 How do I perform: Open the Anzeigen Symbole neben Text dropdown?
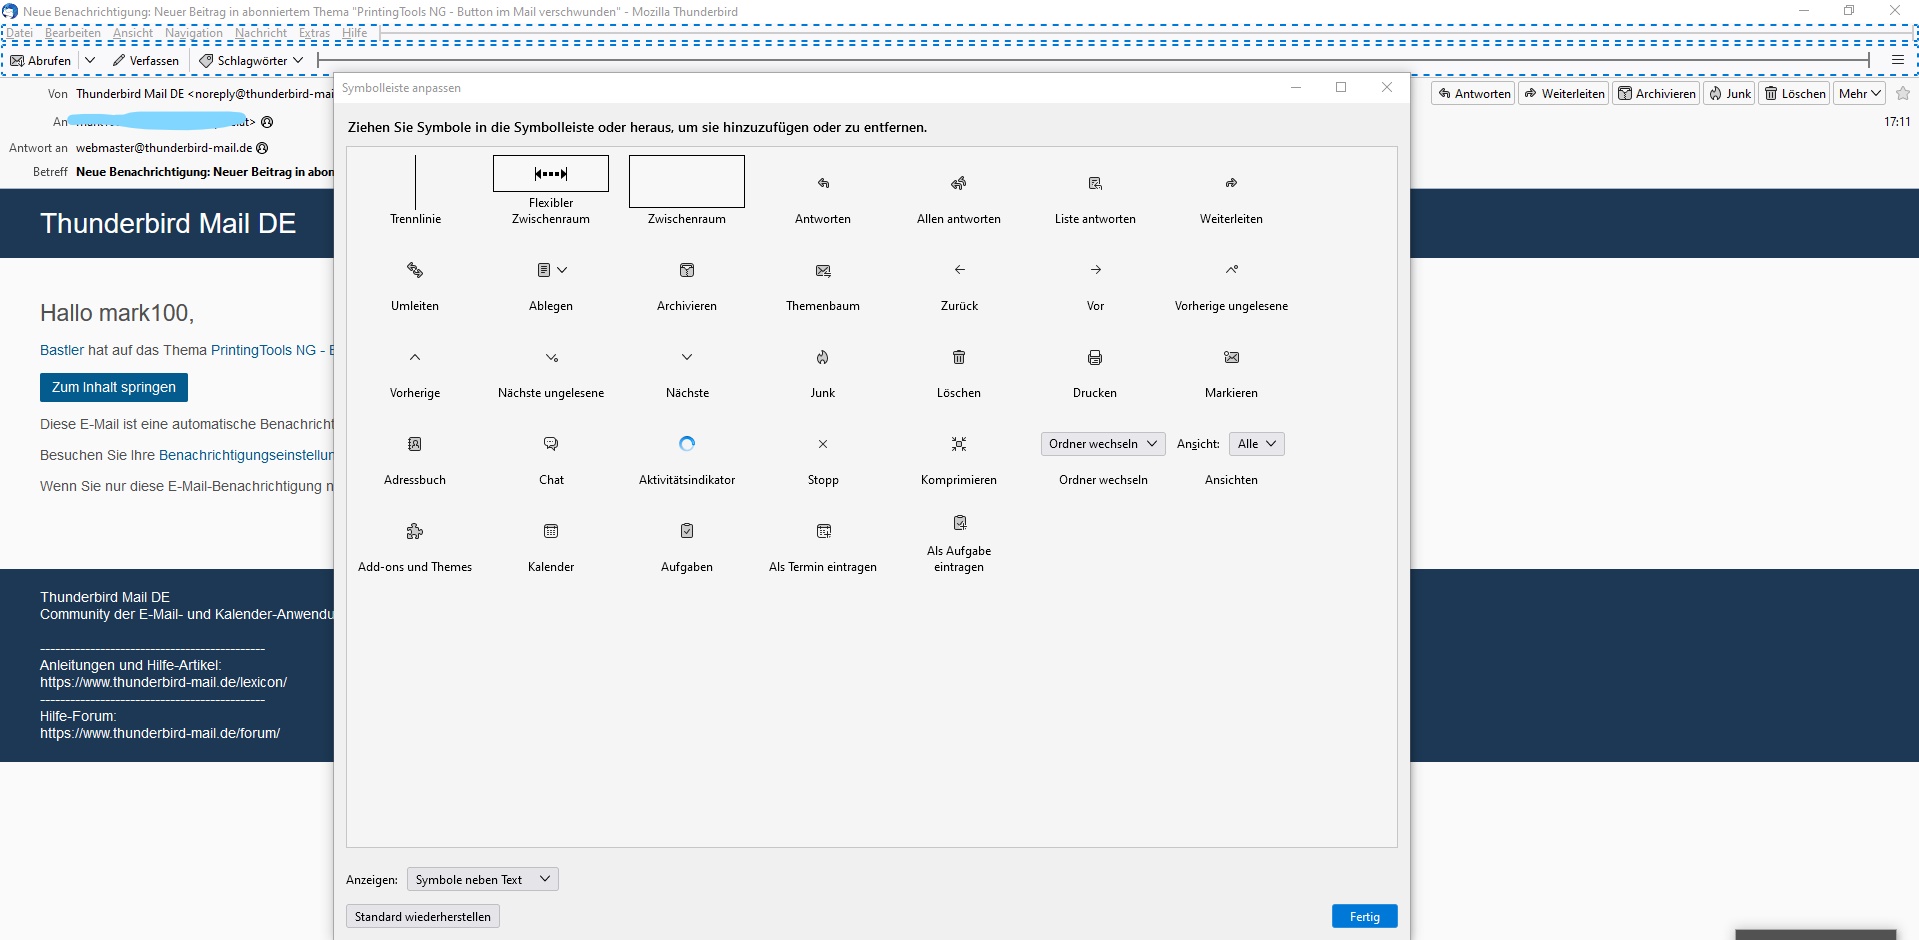click(483, 880)
